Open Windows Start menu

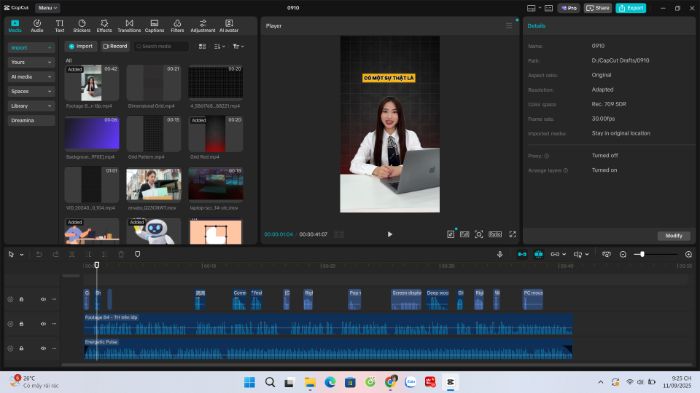tap(250, 382)
